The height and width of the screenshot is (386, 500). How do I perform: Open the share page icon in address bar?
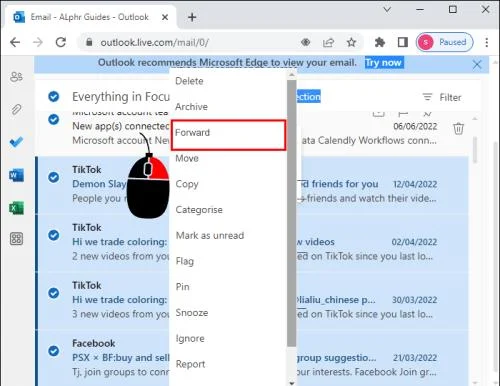coord(328,42)
